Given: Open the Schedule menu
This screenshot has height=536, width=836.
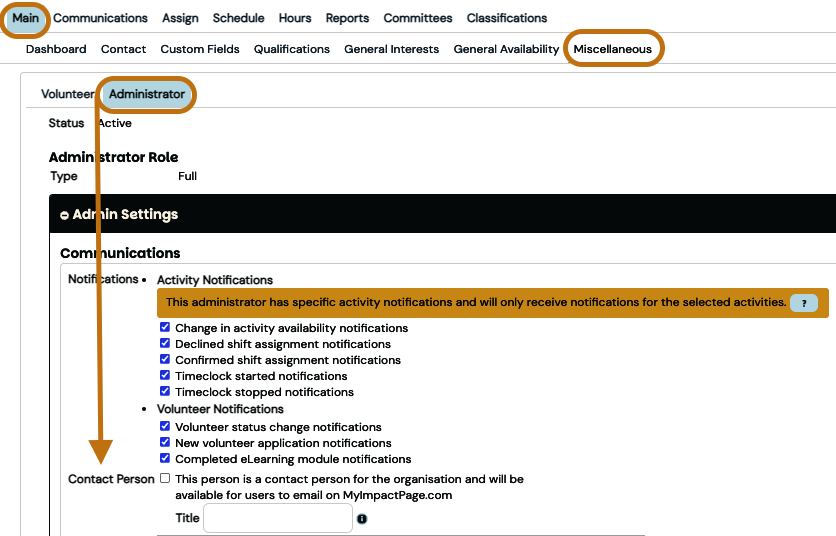Looking at the screenshot, I should 238,18.
